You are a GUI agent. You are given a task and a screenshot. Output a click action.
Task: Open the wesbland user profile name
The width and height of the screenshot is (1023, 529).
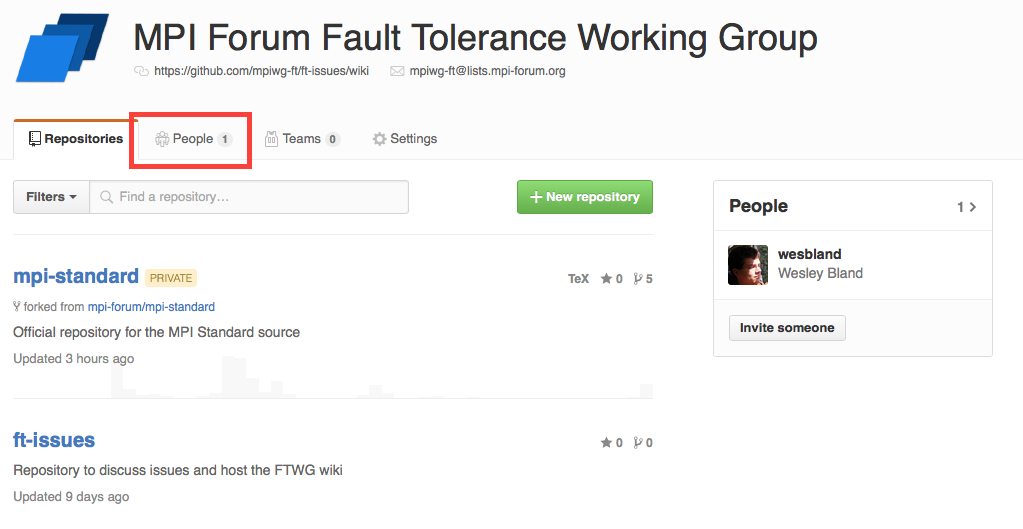810,254
